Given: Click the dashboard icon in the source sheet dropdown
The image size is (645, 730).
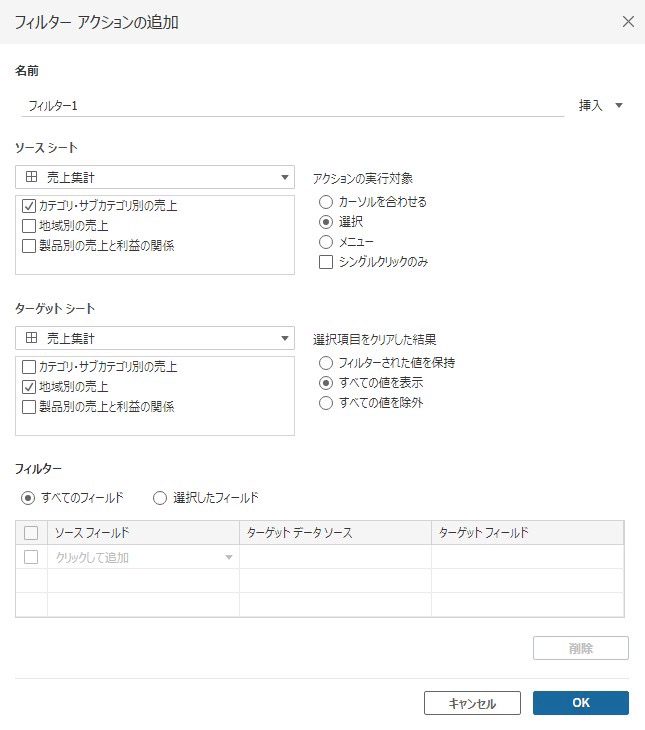Looking at the screenshot, I should pos(31,177).
